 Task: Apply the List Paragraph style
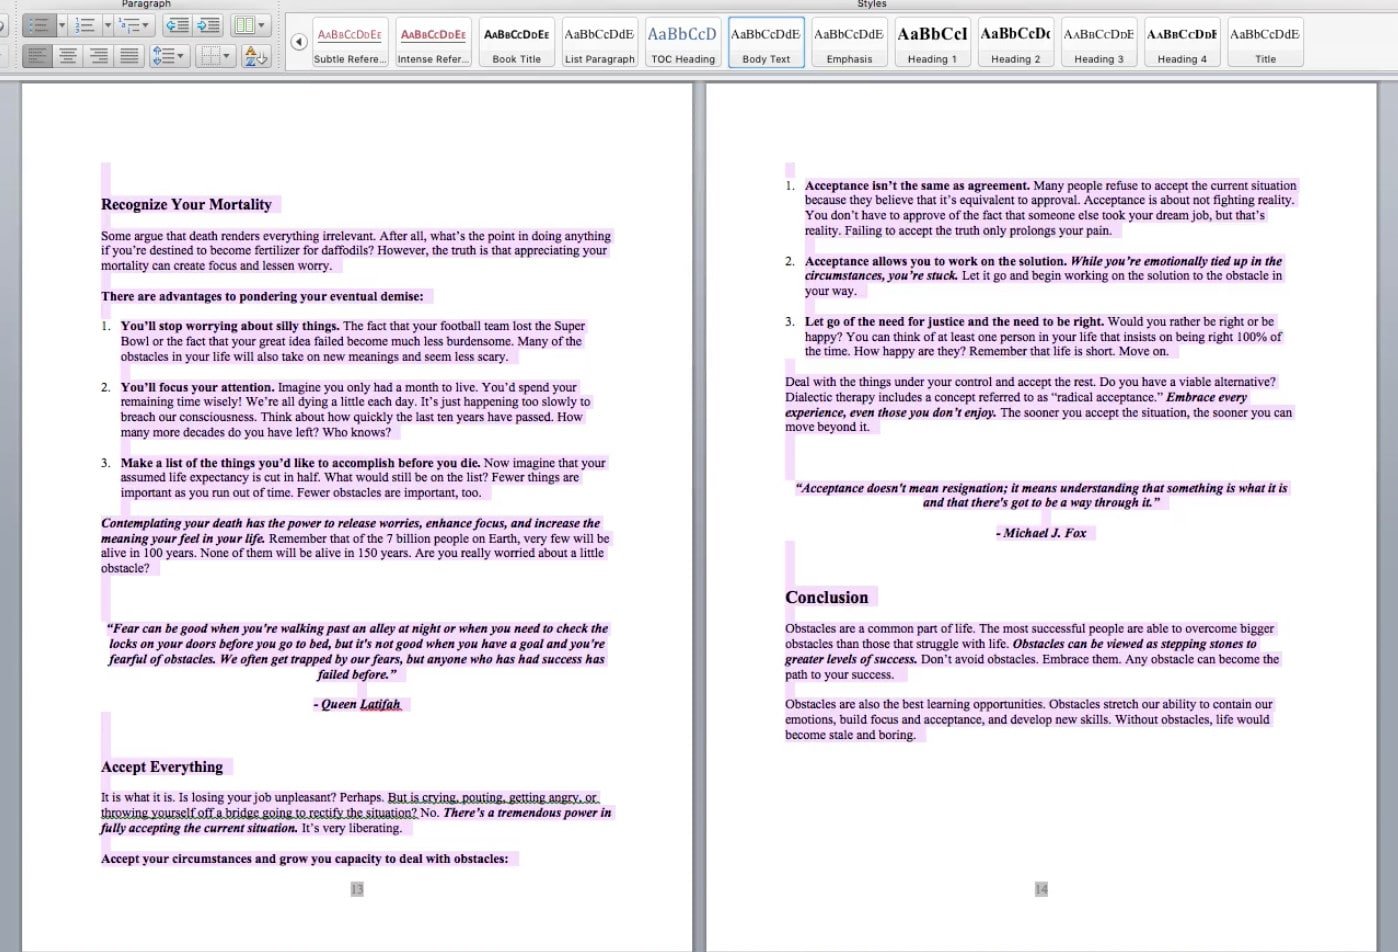tap(599, 42)
